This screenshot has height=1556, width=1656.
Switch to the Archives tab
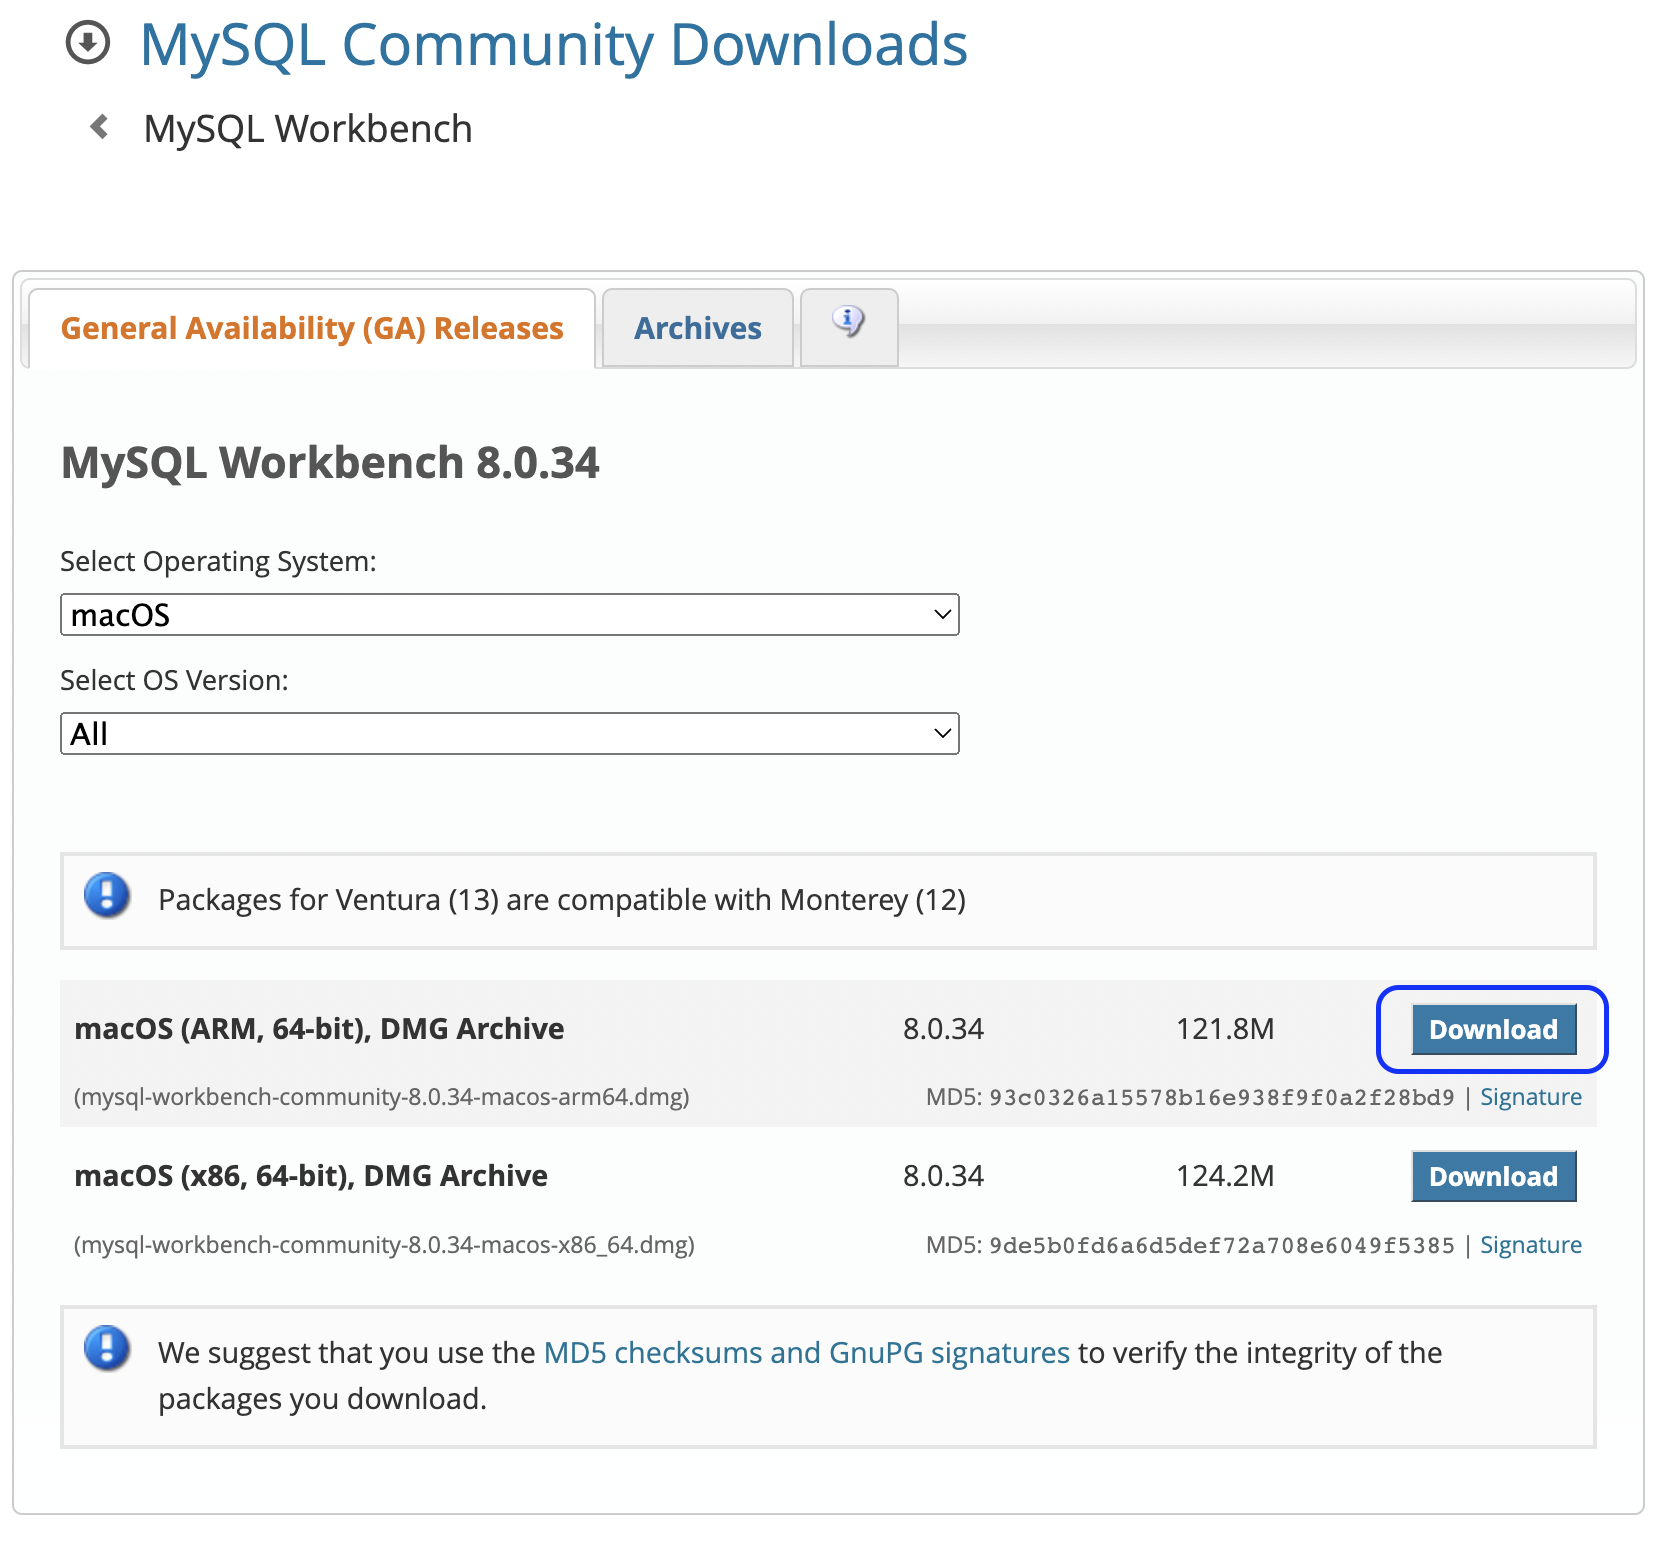point(697,327)
